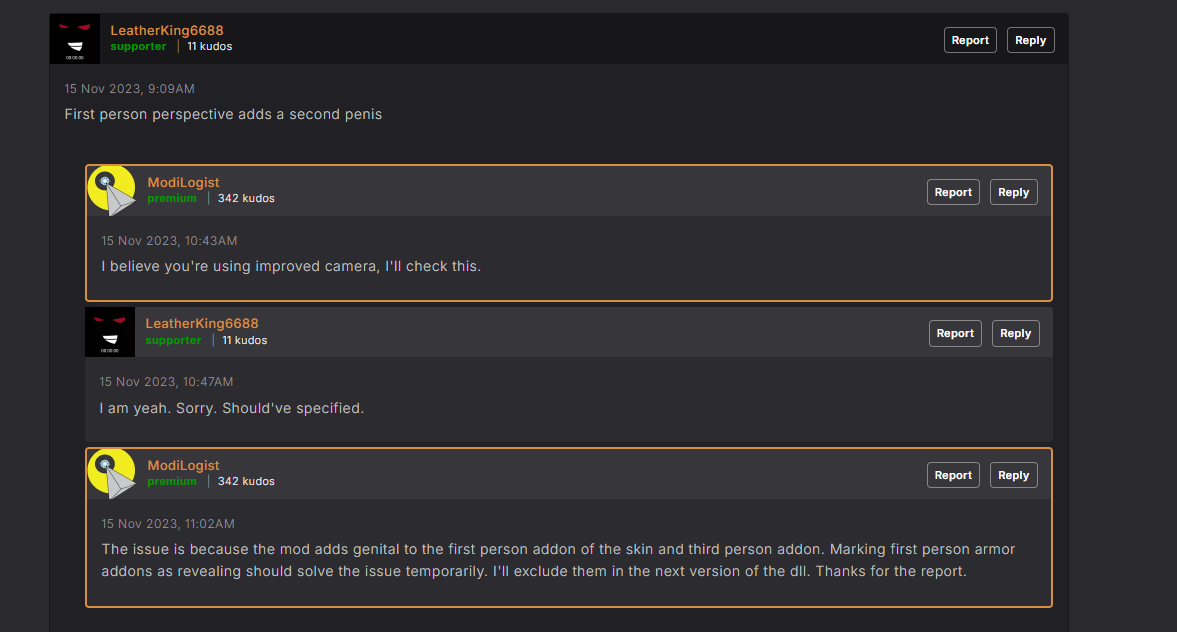Report ModiLogist's 10:43AM reply
The width and height of the screenshot is (1177, 632).
tap(953, 192)
